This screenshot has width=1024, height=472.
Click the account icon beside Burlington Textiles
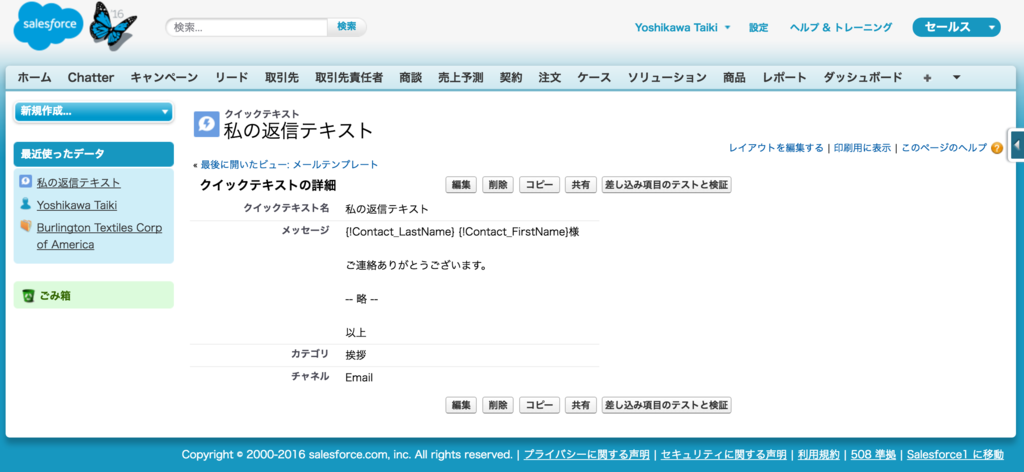tap(25, 227)
